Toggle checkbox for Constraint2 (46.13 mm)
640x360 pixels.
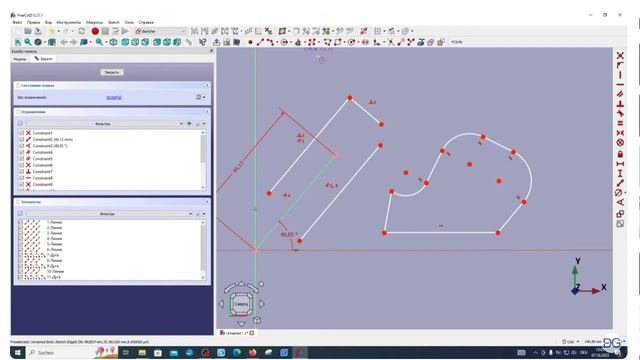(22, 139)
